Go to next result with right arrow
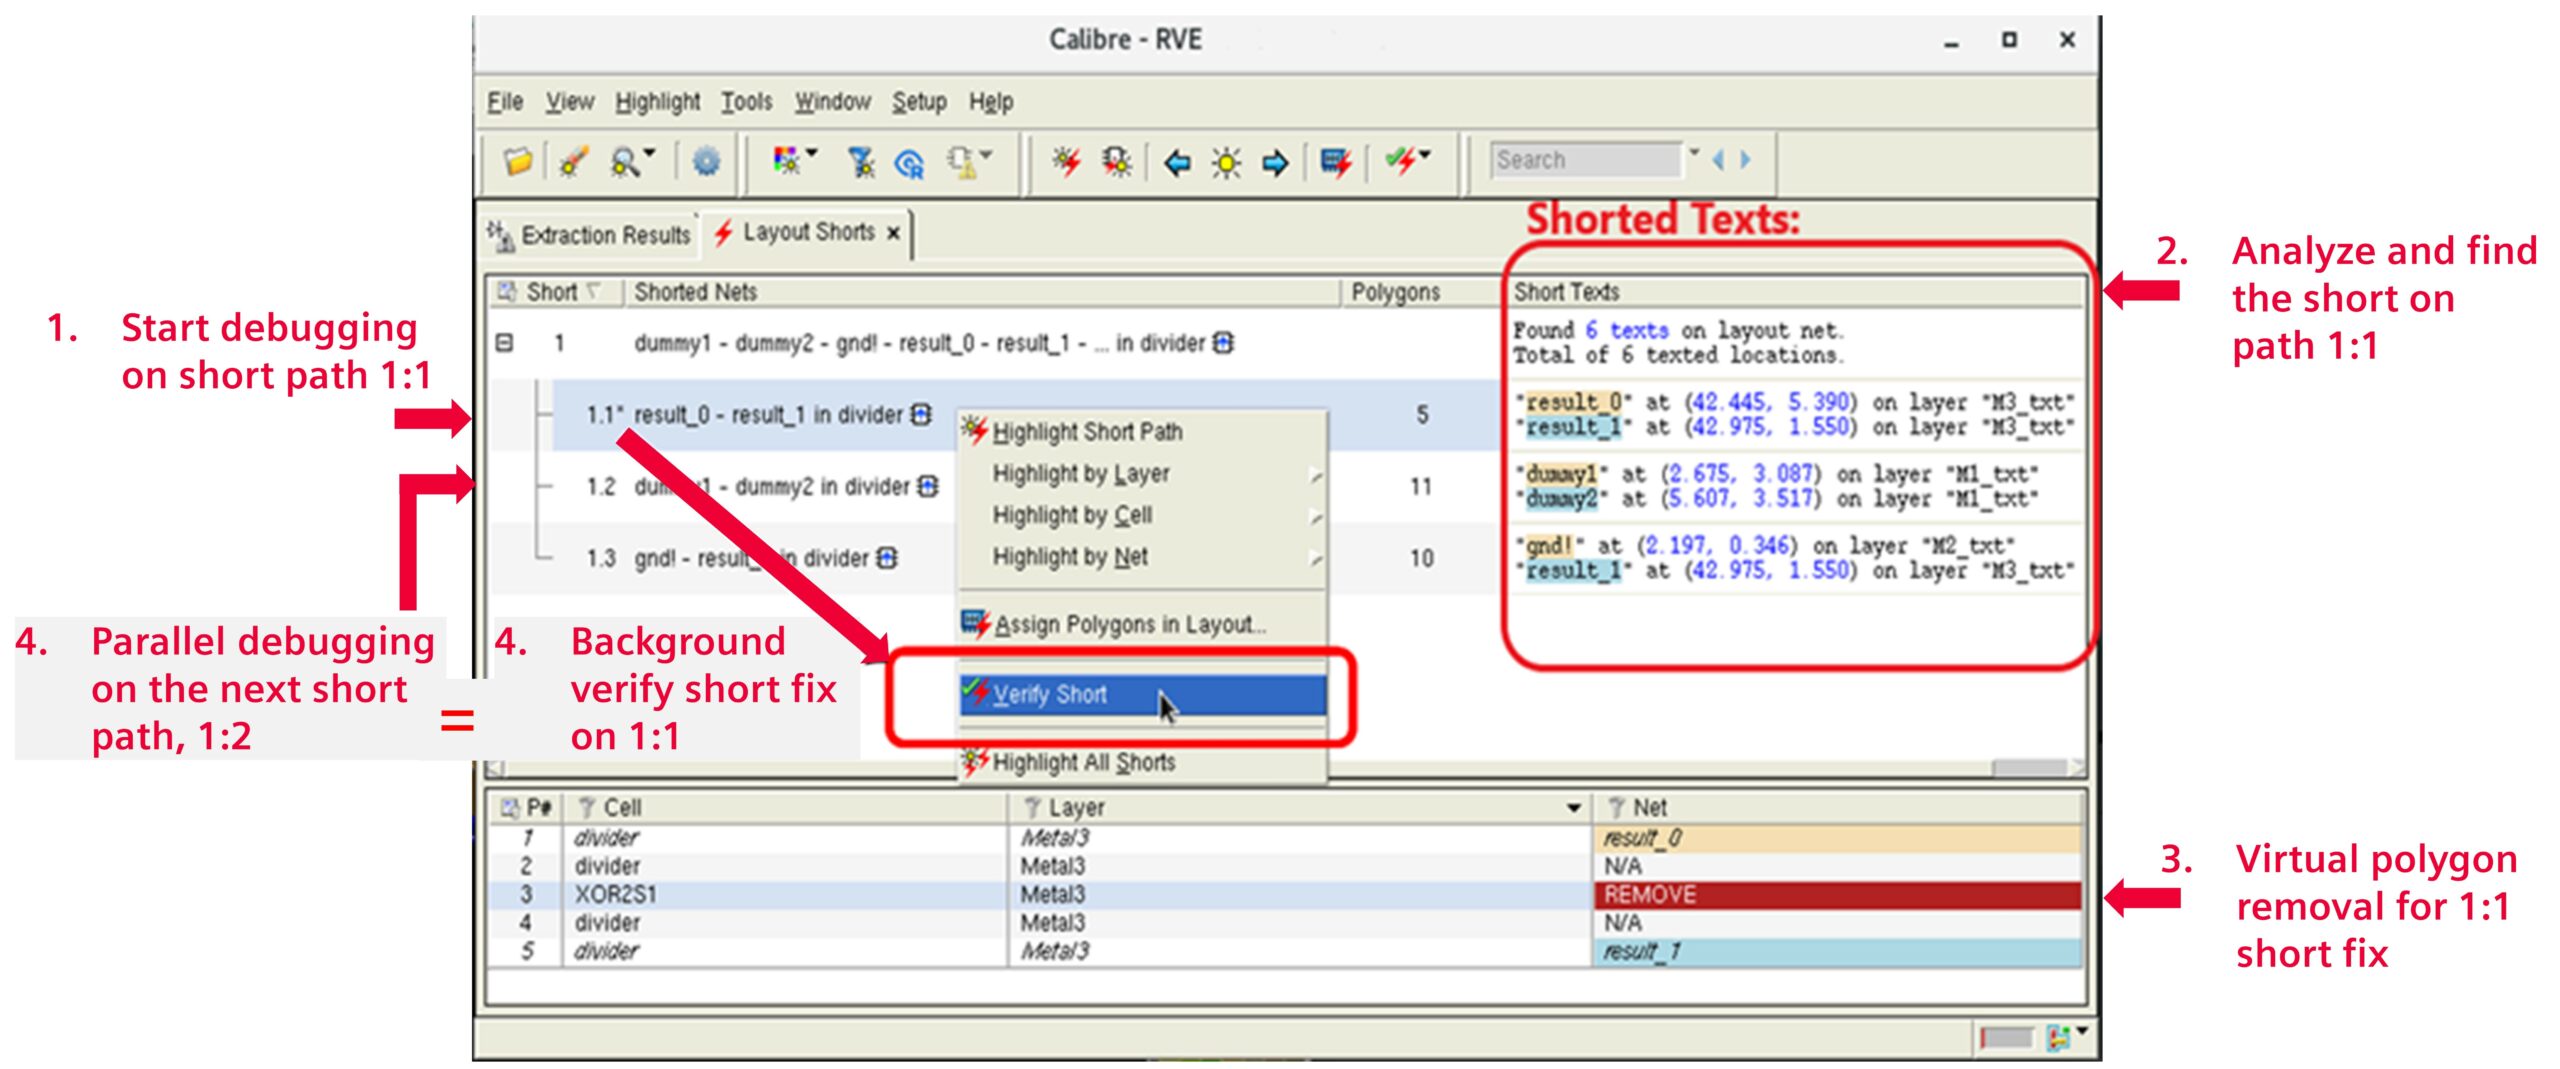Image resolution: width=2560 pixels, height=1069 pixels. [1275, 162]
